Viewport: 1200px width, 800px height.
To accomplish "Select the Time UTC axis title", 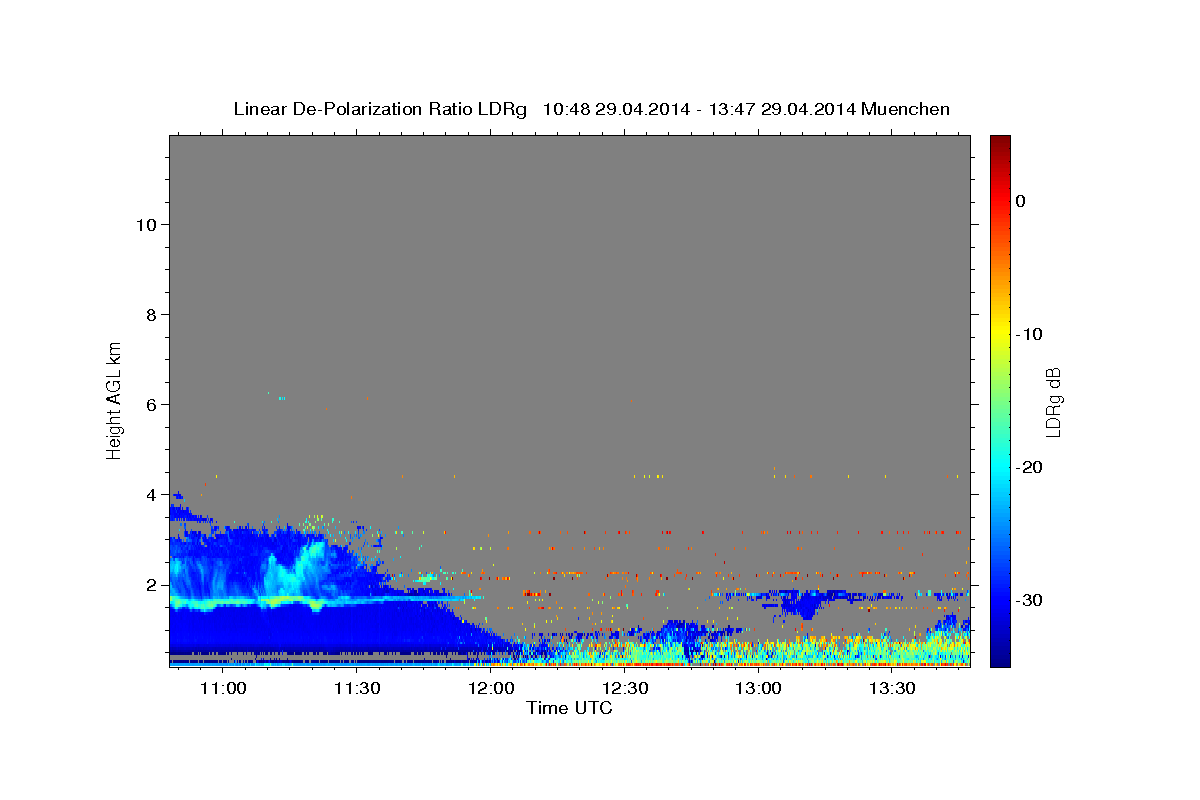I will (x=569, y=709).
